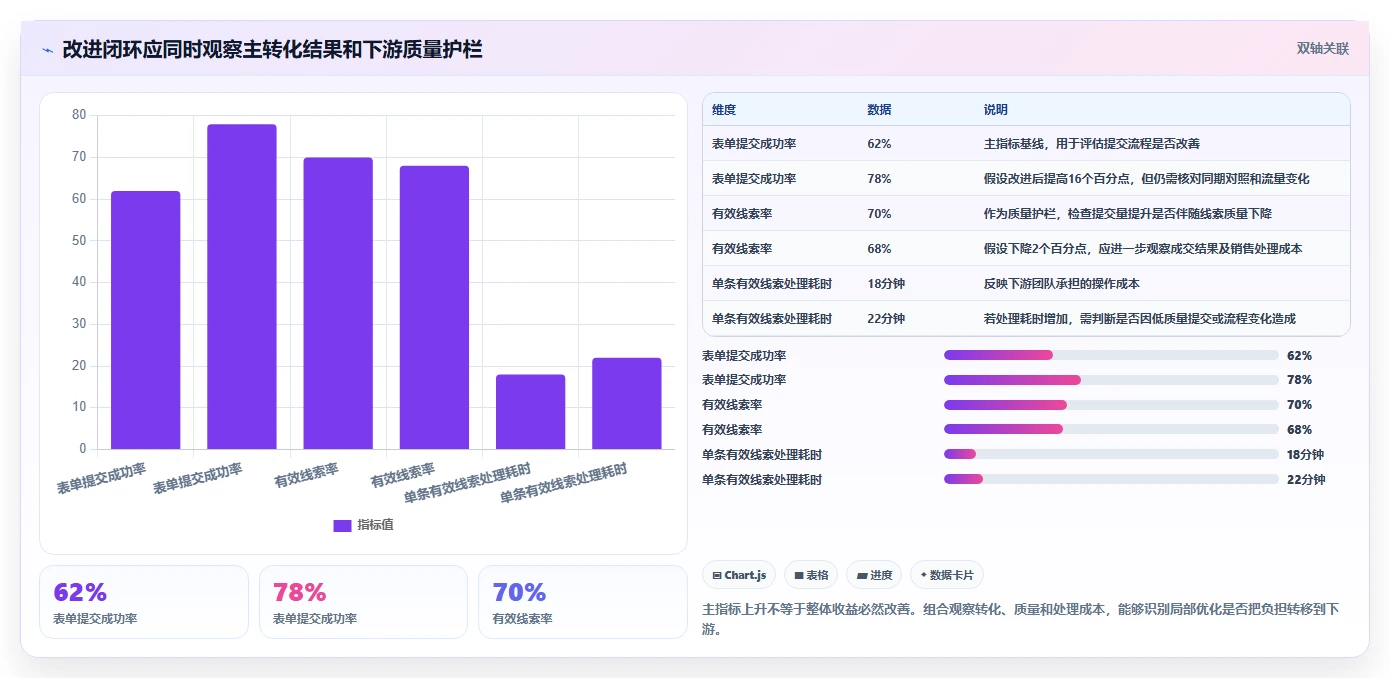
Task: Click the 62% progress bar
Action: [x=1111, y=355]
